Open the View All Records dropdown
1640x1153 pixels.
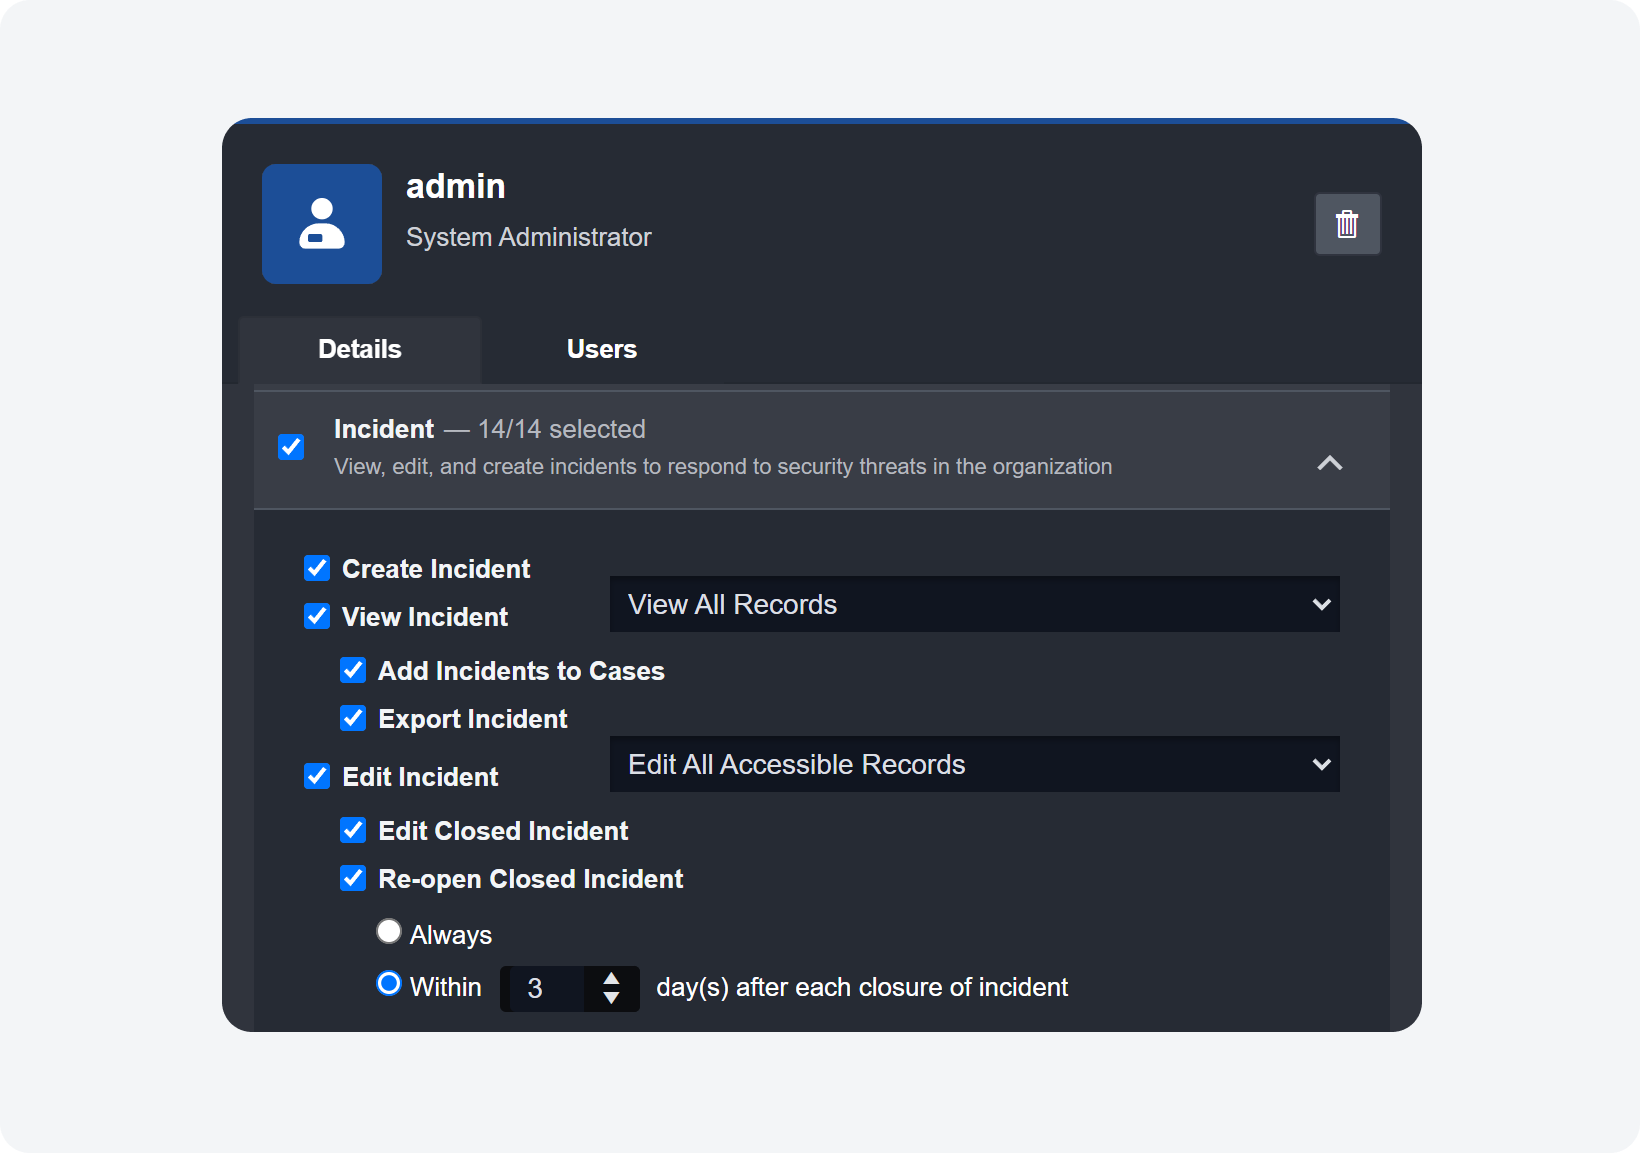[x=974, y=604]
